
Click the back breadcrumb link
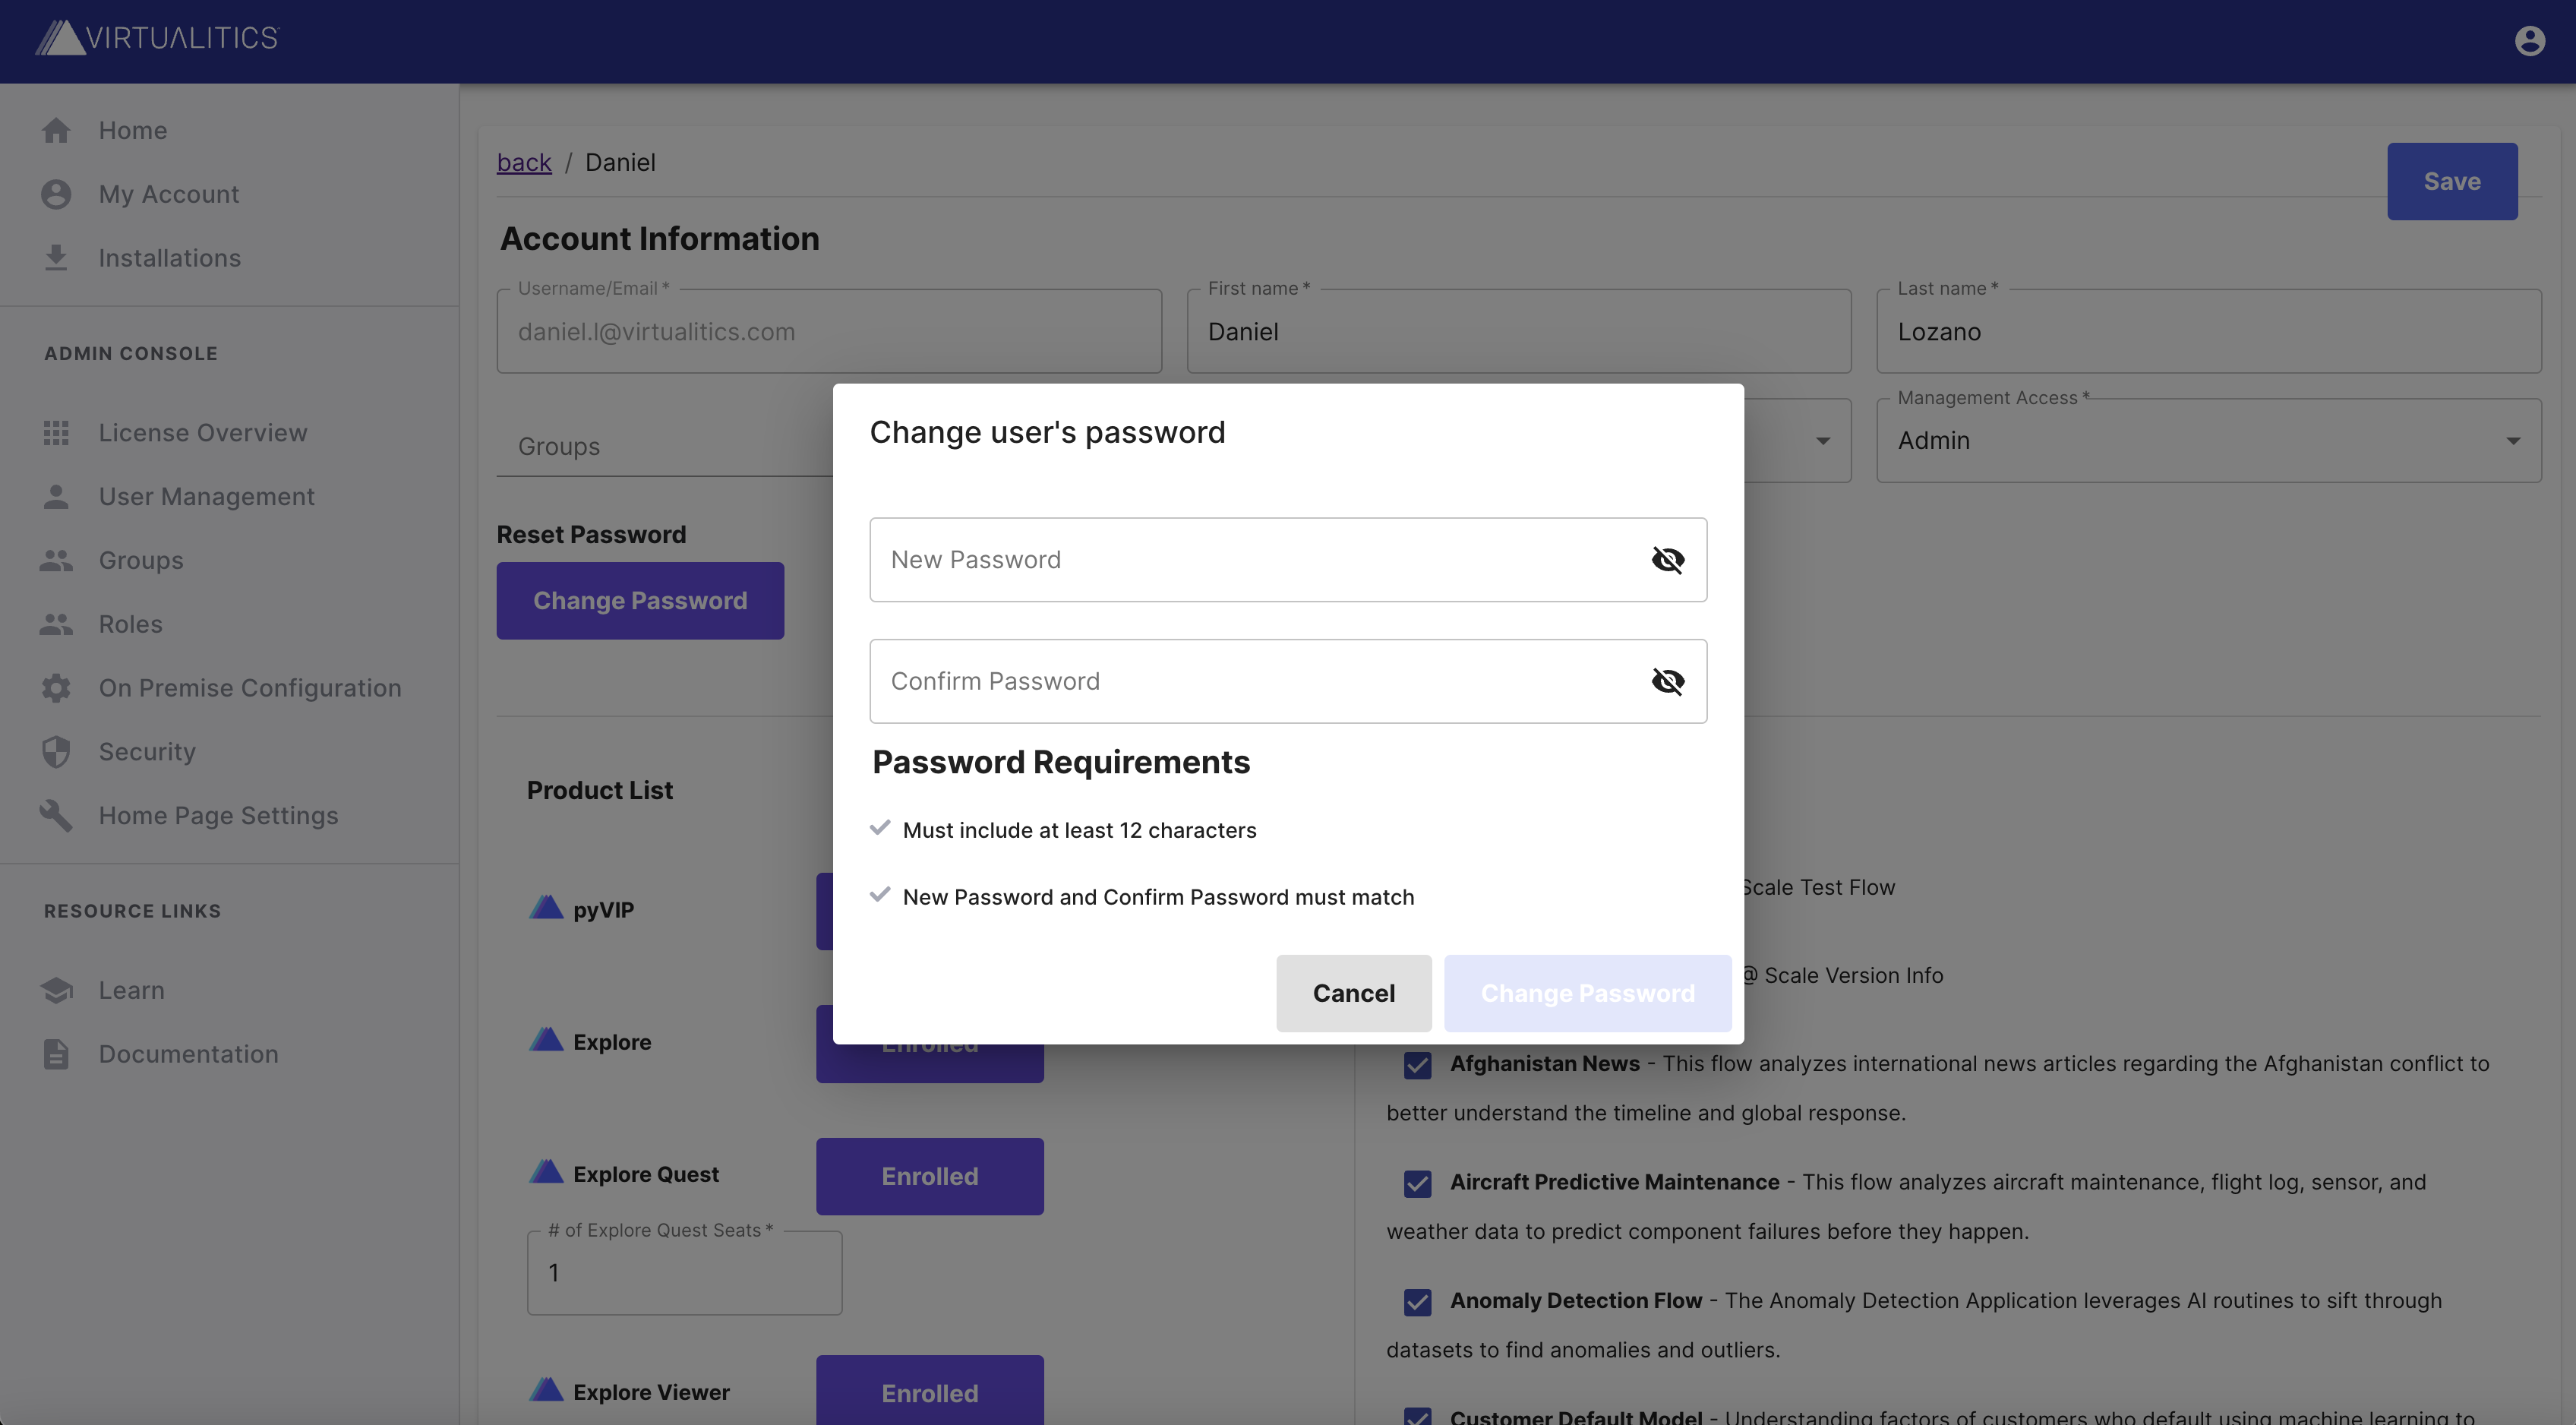[x=524, y=161]
